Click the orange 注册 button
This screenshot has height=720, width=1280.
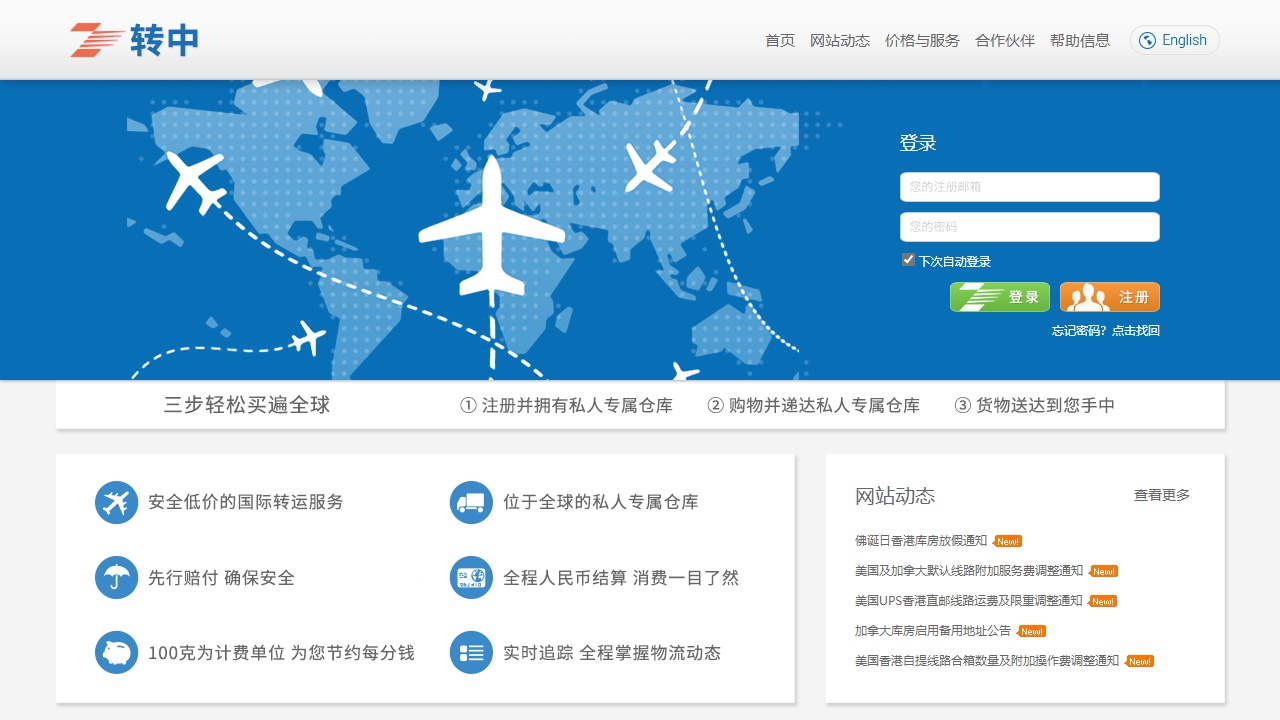click(1110, 297)
